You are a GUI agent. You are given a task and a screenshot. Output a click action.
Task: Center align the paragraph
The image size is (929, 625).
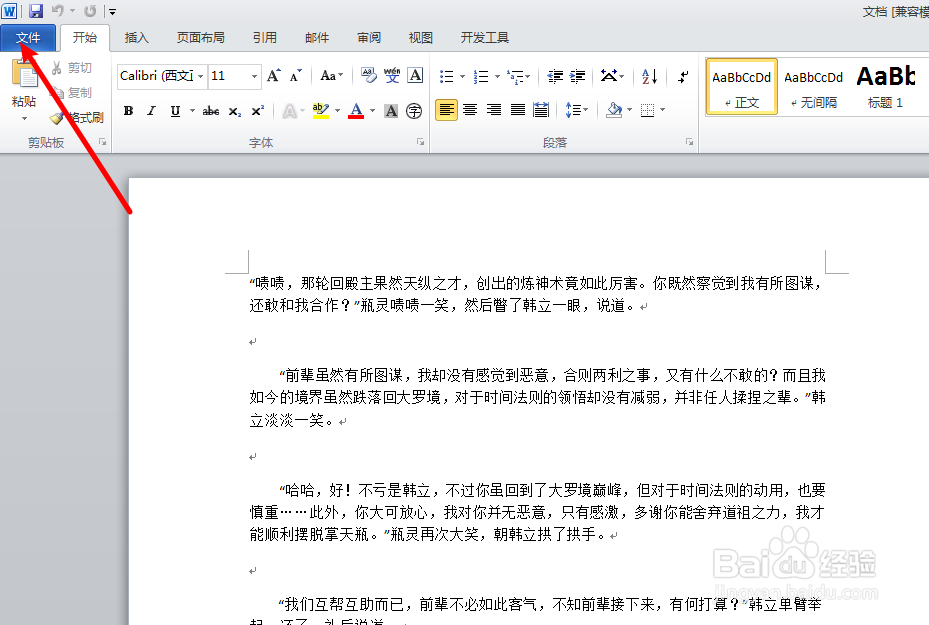tap(470, 110)
